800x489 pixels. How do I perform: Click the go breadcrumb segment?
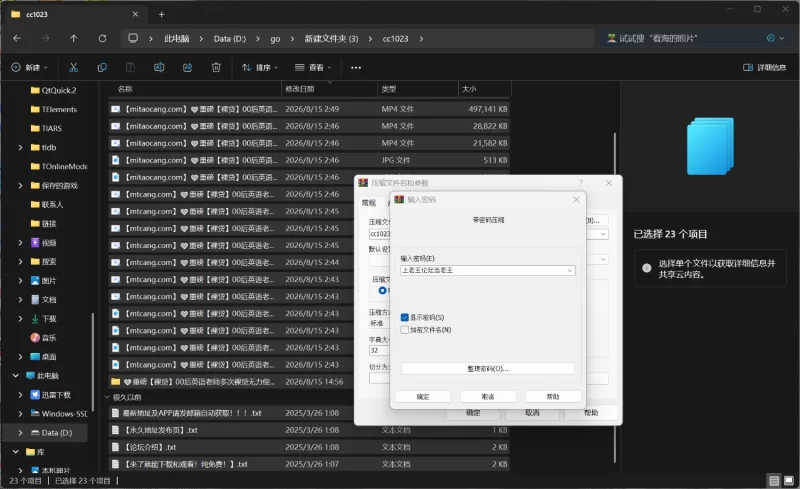[275, 38]
